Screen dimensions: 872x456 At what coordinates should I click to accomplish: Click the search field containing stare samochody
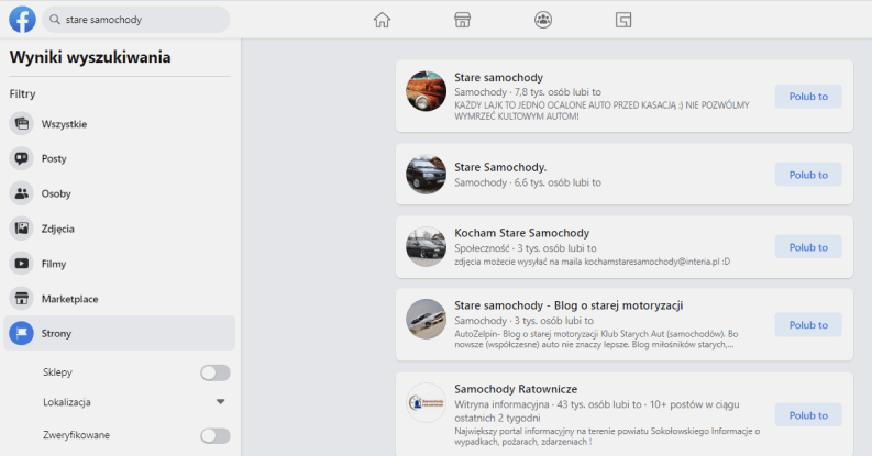tap(136, 19)
